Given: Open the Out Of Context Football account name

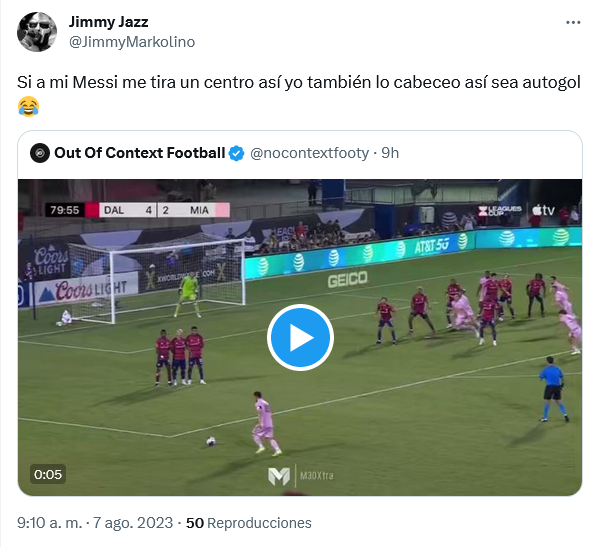Looking at the screenshot, I should click(140, 153).
